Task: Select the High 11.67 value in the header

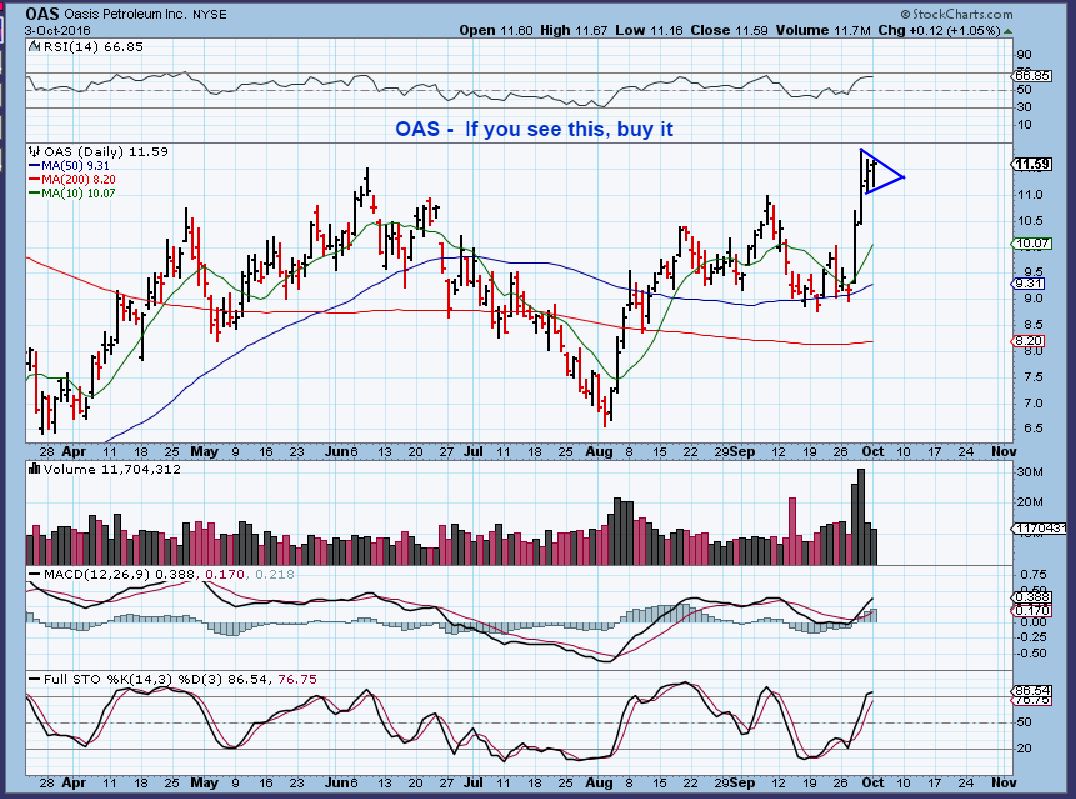Action: [x=574, y=30]
